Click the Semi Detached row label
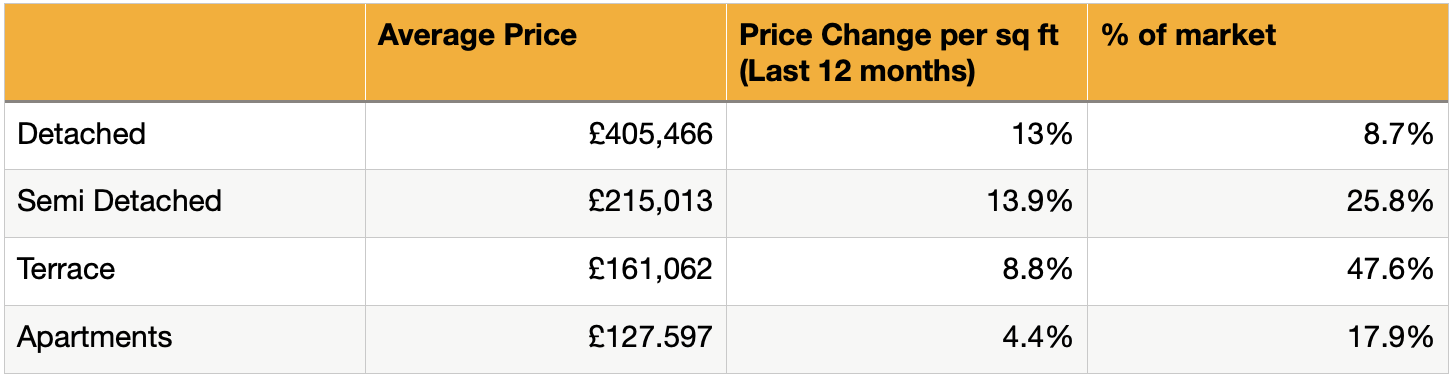This screenshot has height=378, width=1454. [185, 203]
